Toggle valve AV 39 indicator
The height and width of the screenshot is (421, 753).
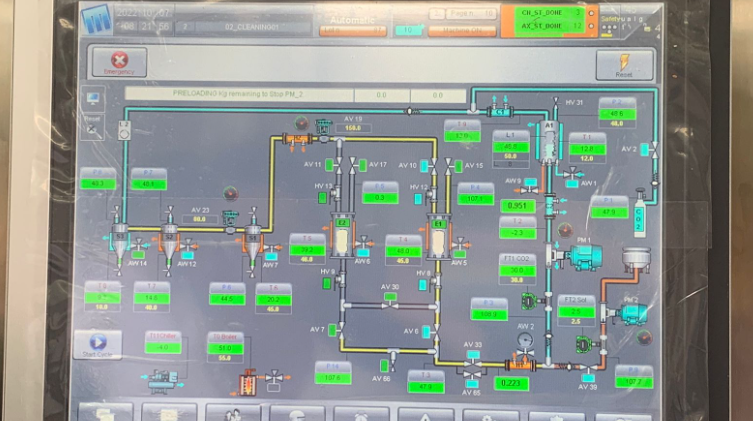(588, 379)
